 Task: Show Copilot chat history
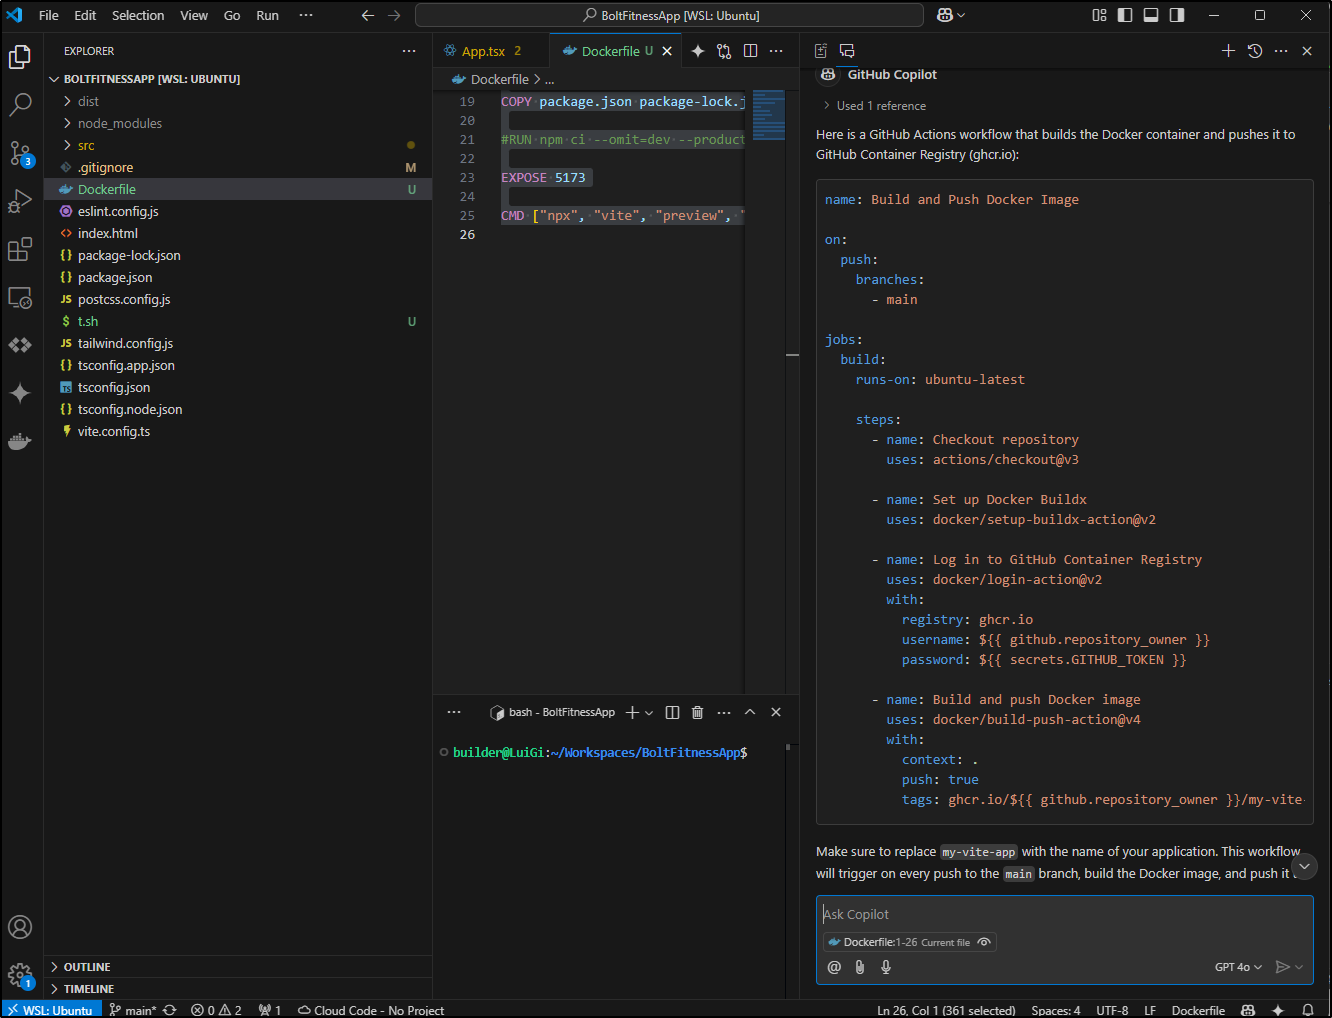1255,51
